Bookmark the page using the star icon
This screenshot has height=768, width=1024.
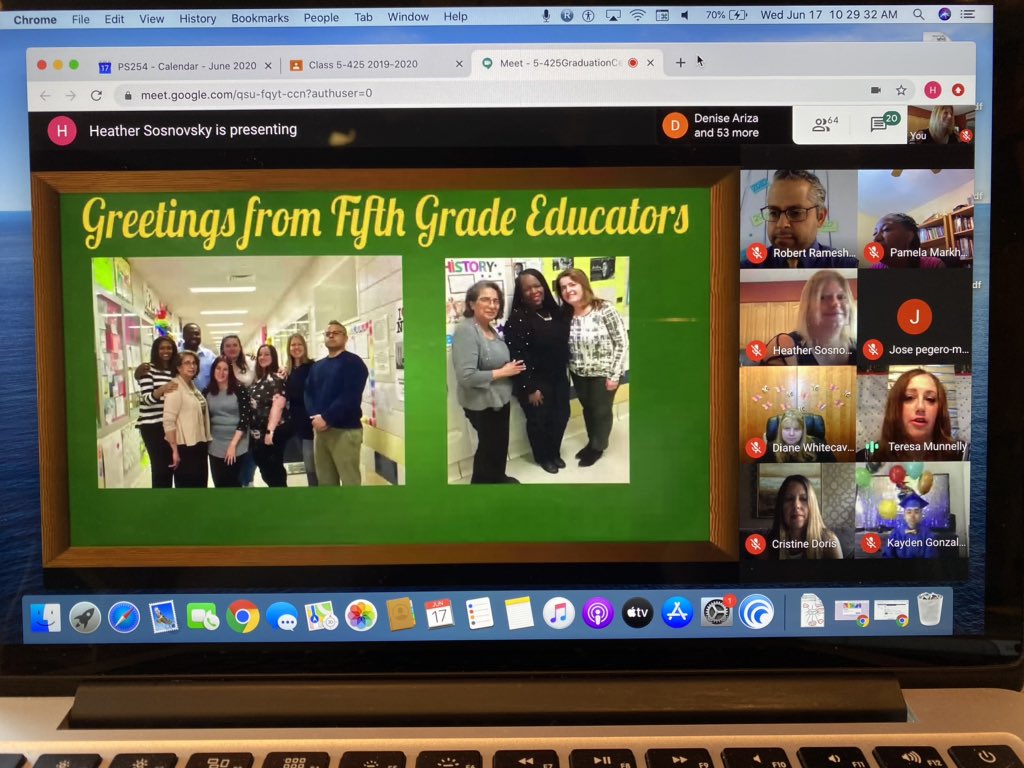click(903, 89)
